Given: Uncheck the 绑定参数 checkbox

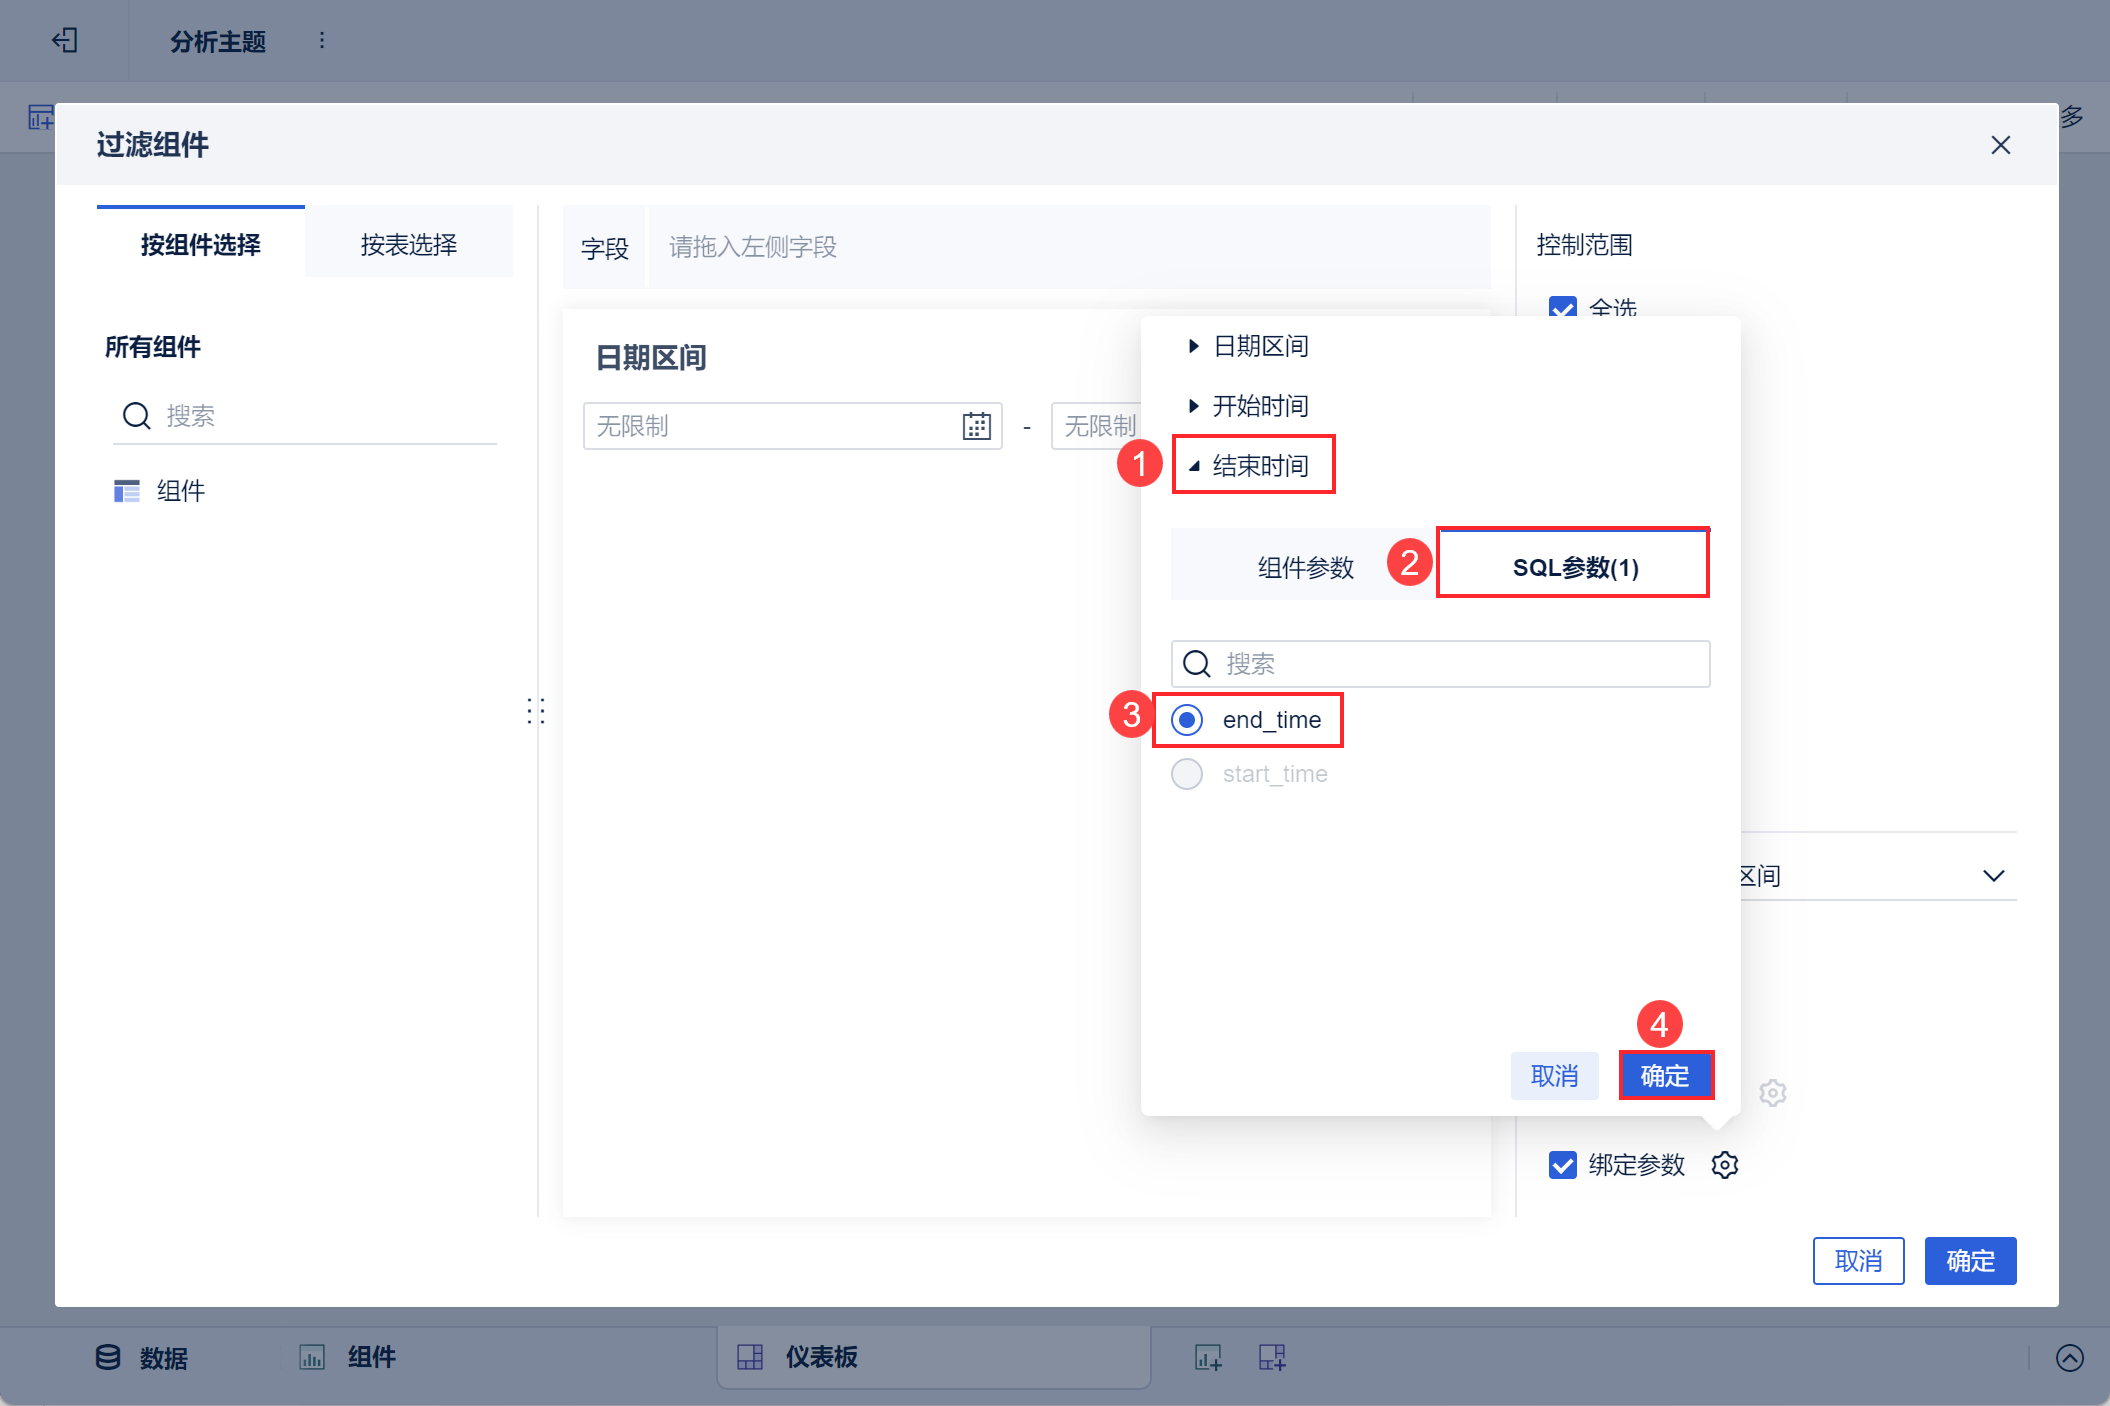Looking at the screenshot, I should tap(1562, 1165).
